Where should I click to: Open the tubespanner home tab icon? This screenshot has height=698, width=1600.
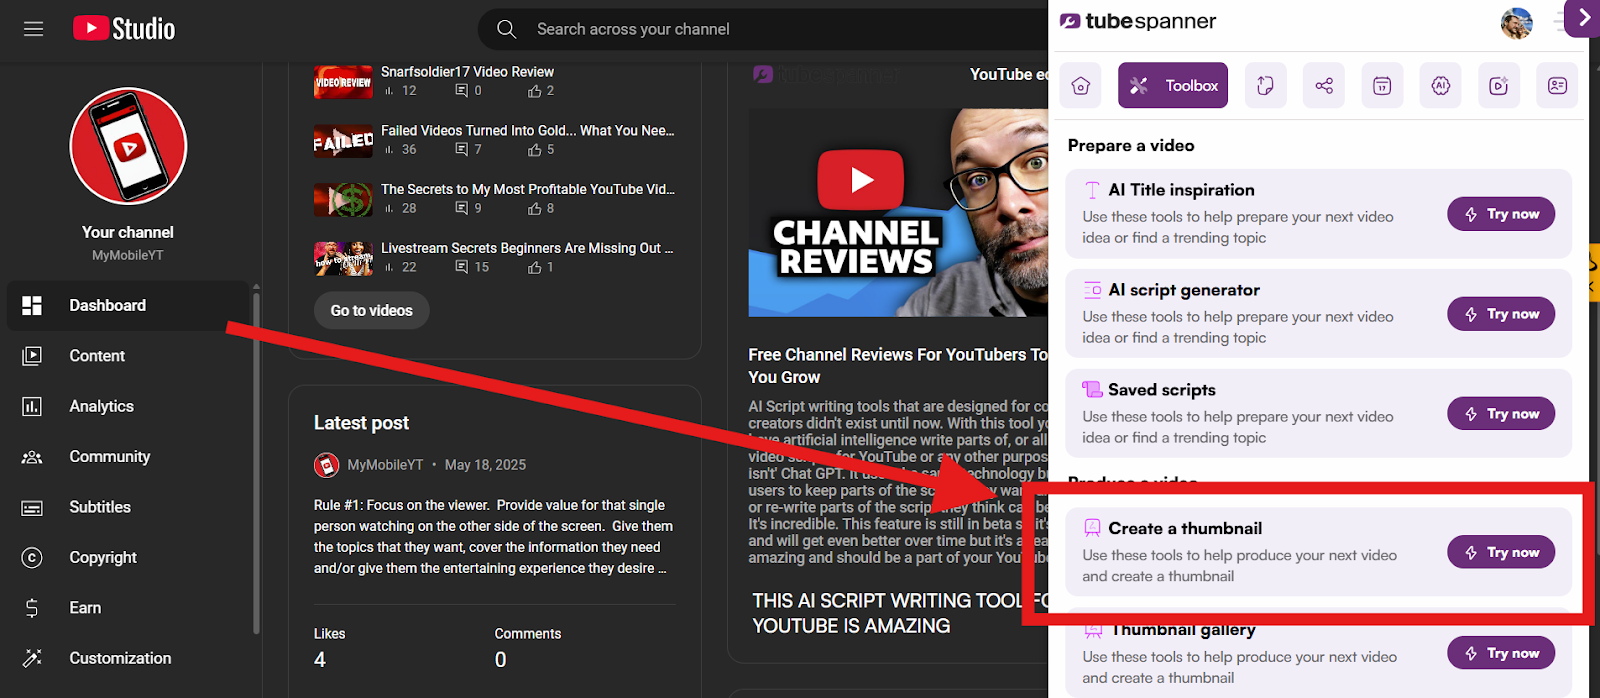(x=1081, y=86)
